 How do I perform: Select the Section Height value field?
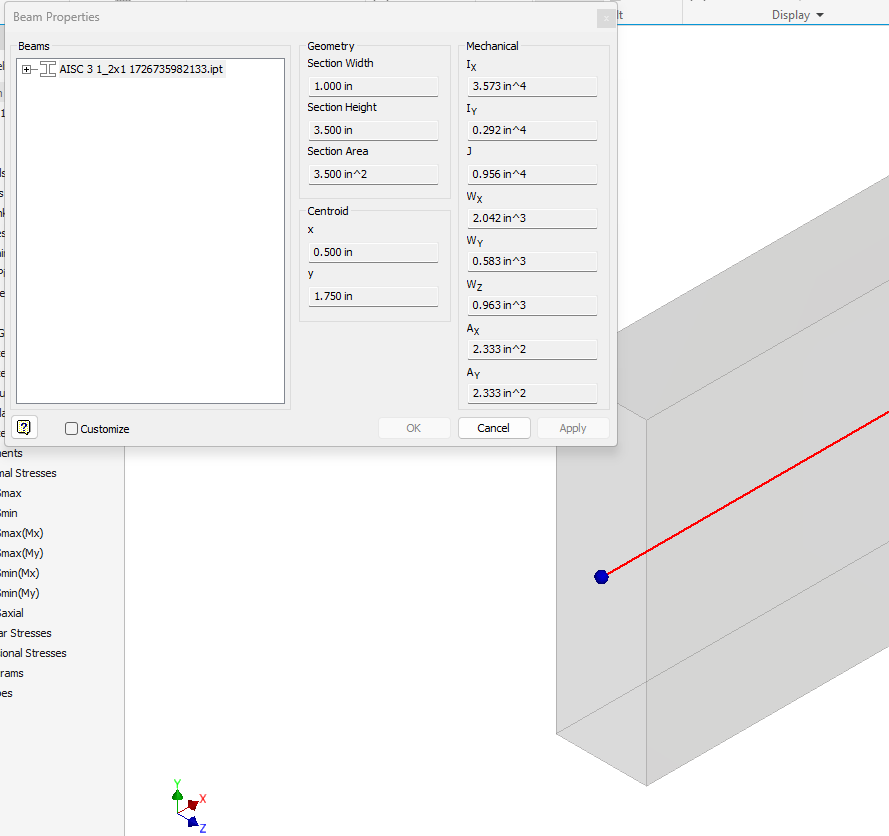tap(373, 130)
